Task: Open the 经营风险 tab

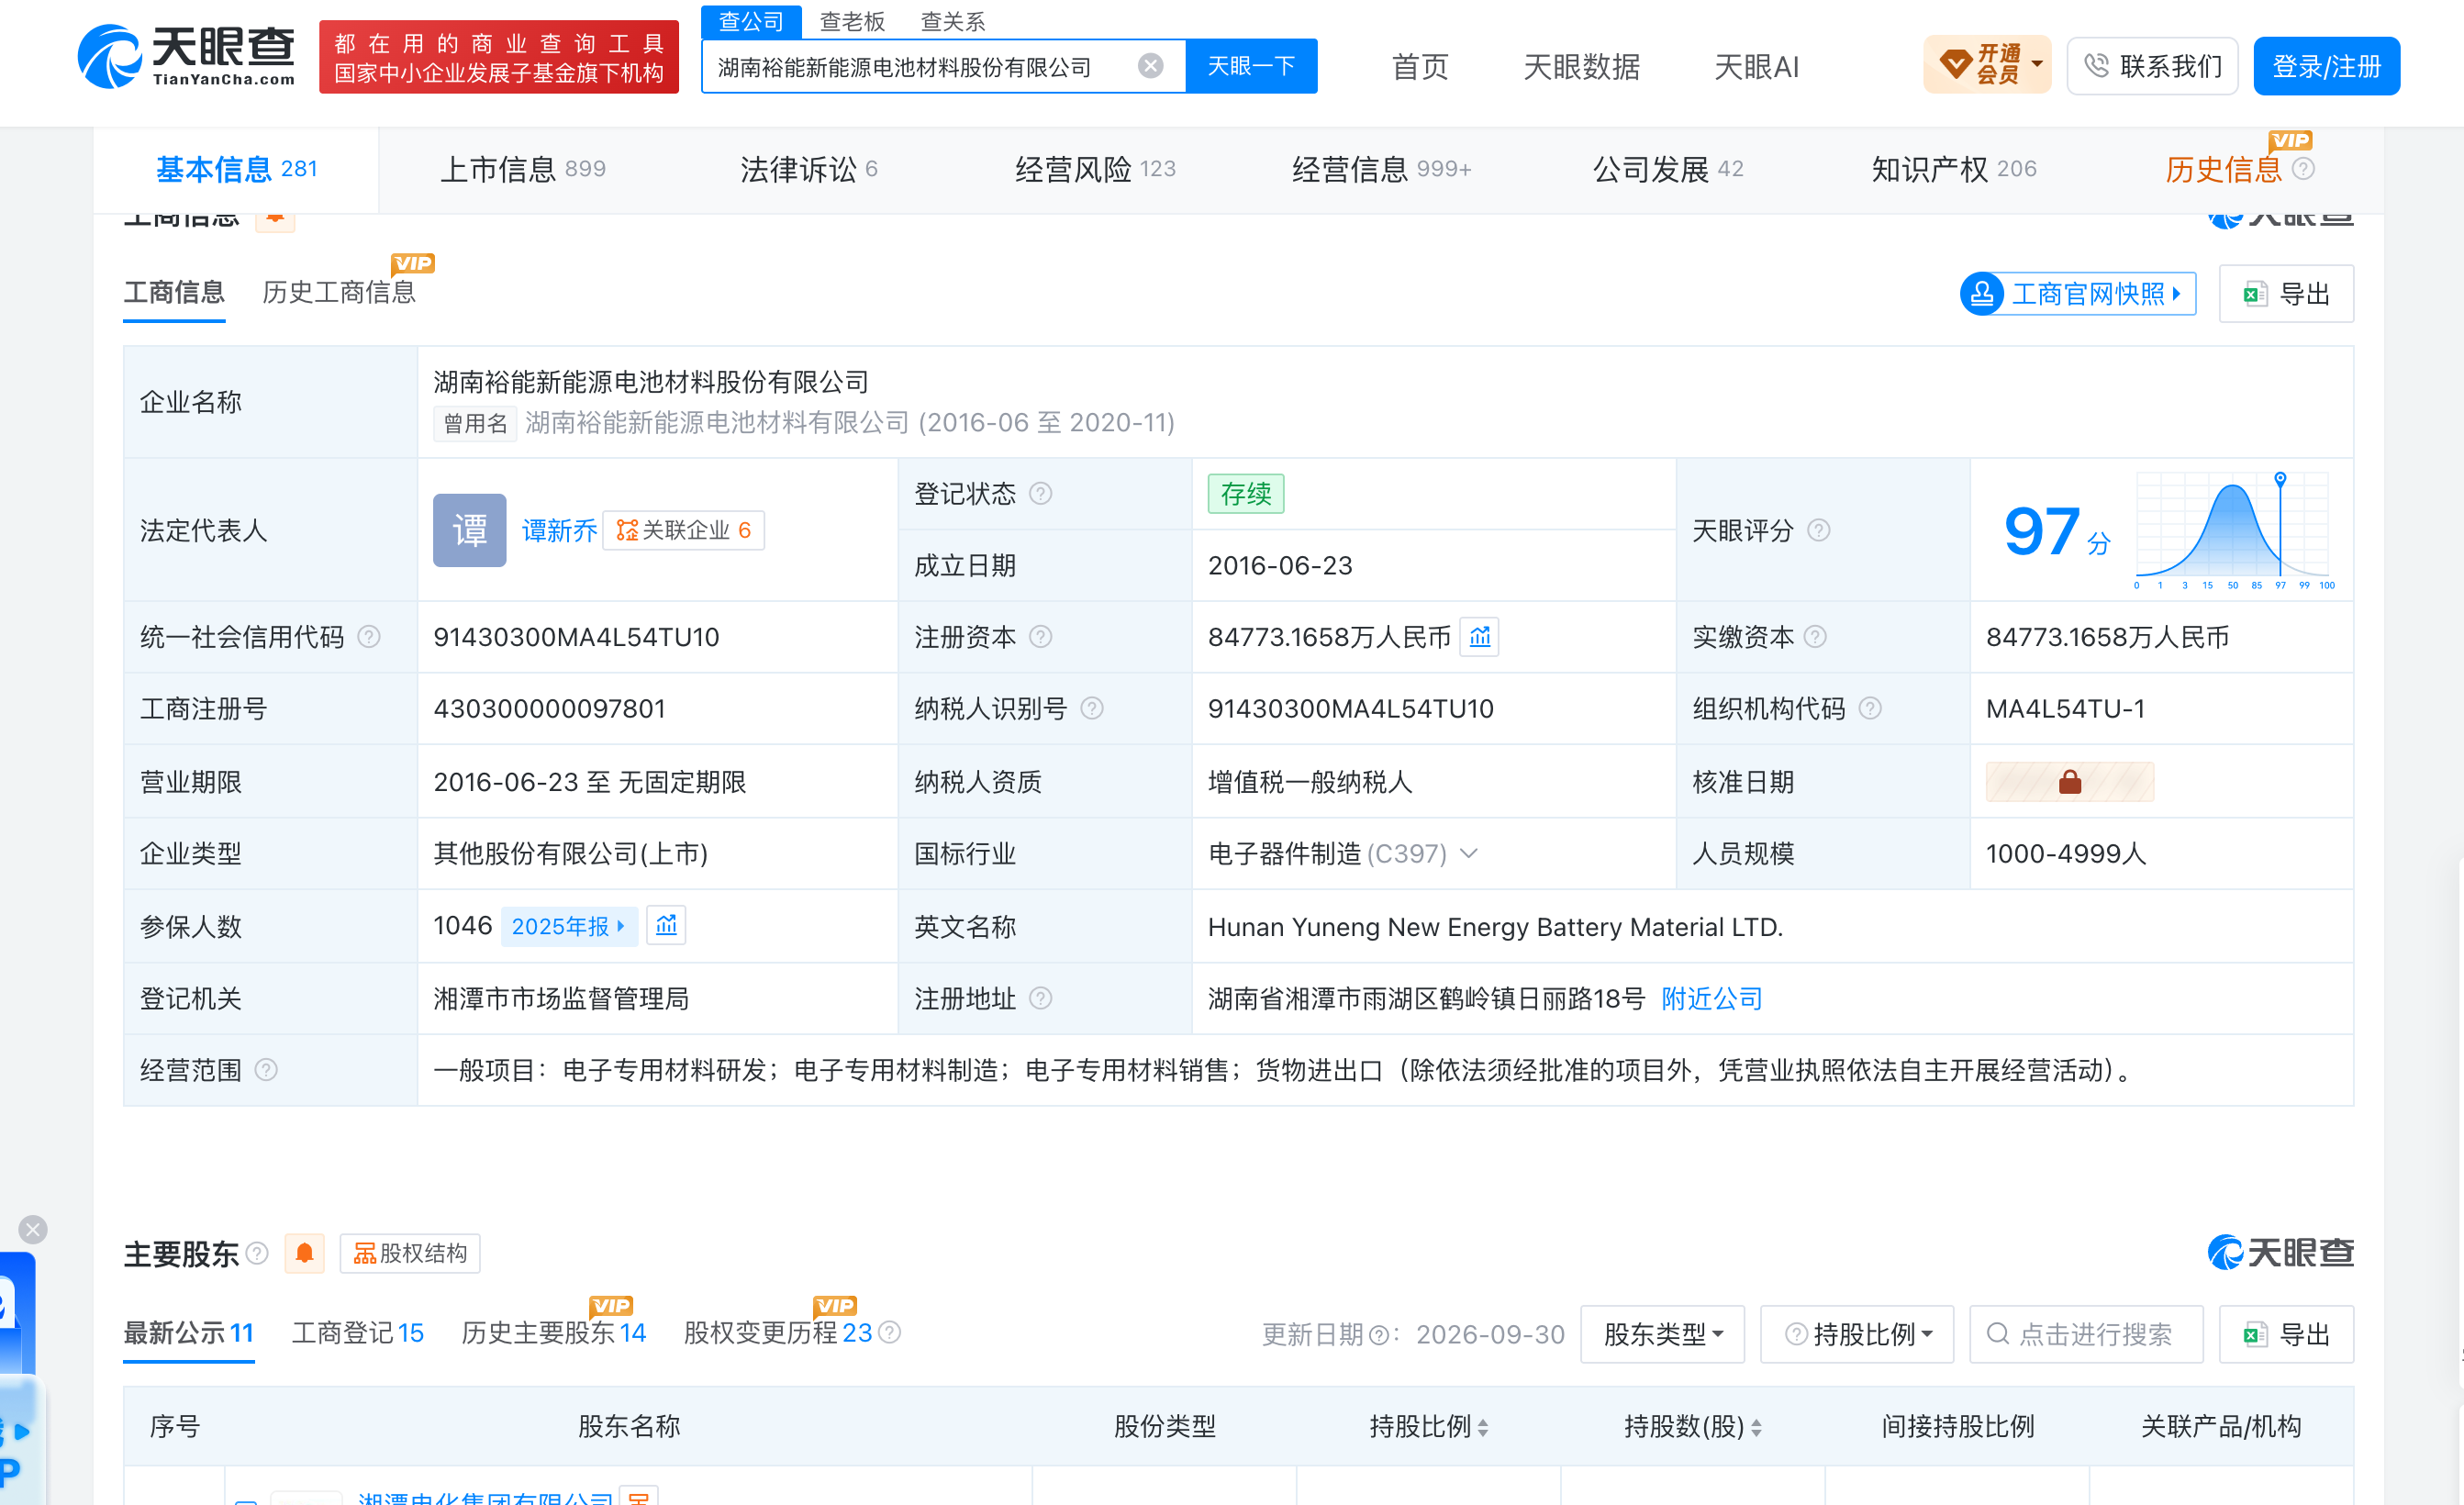Action: click(x=1095, y=169)
